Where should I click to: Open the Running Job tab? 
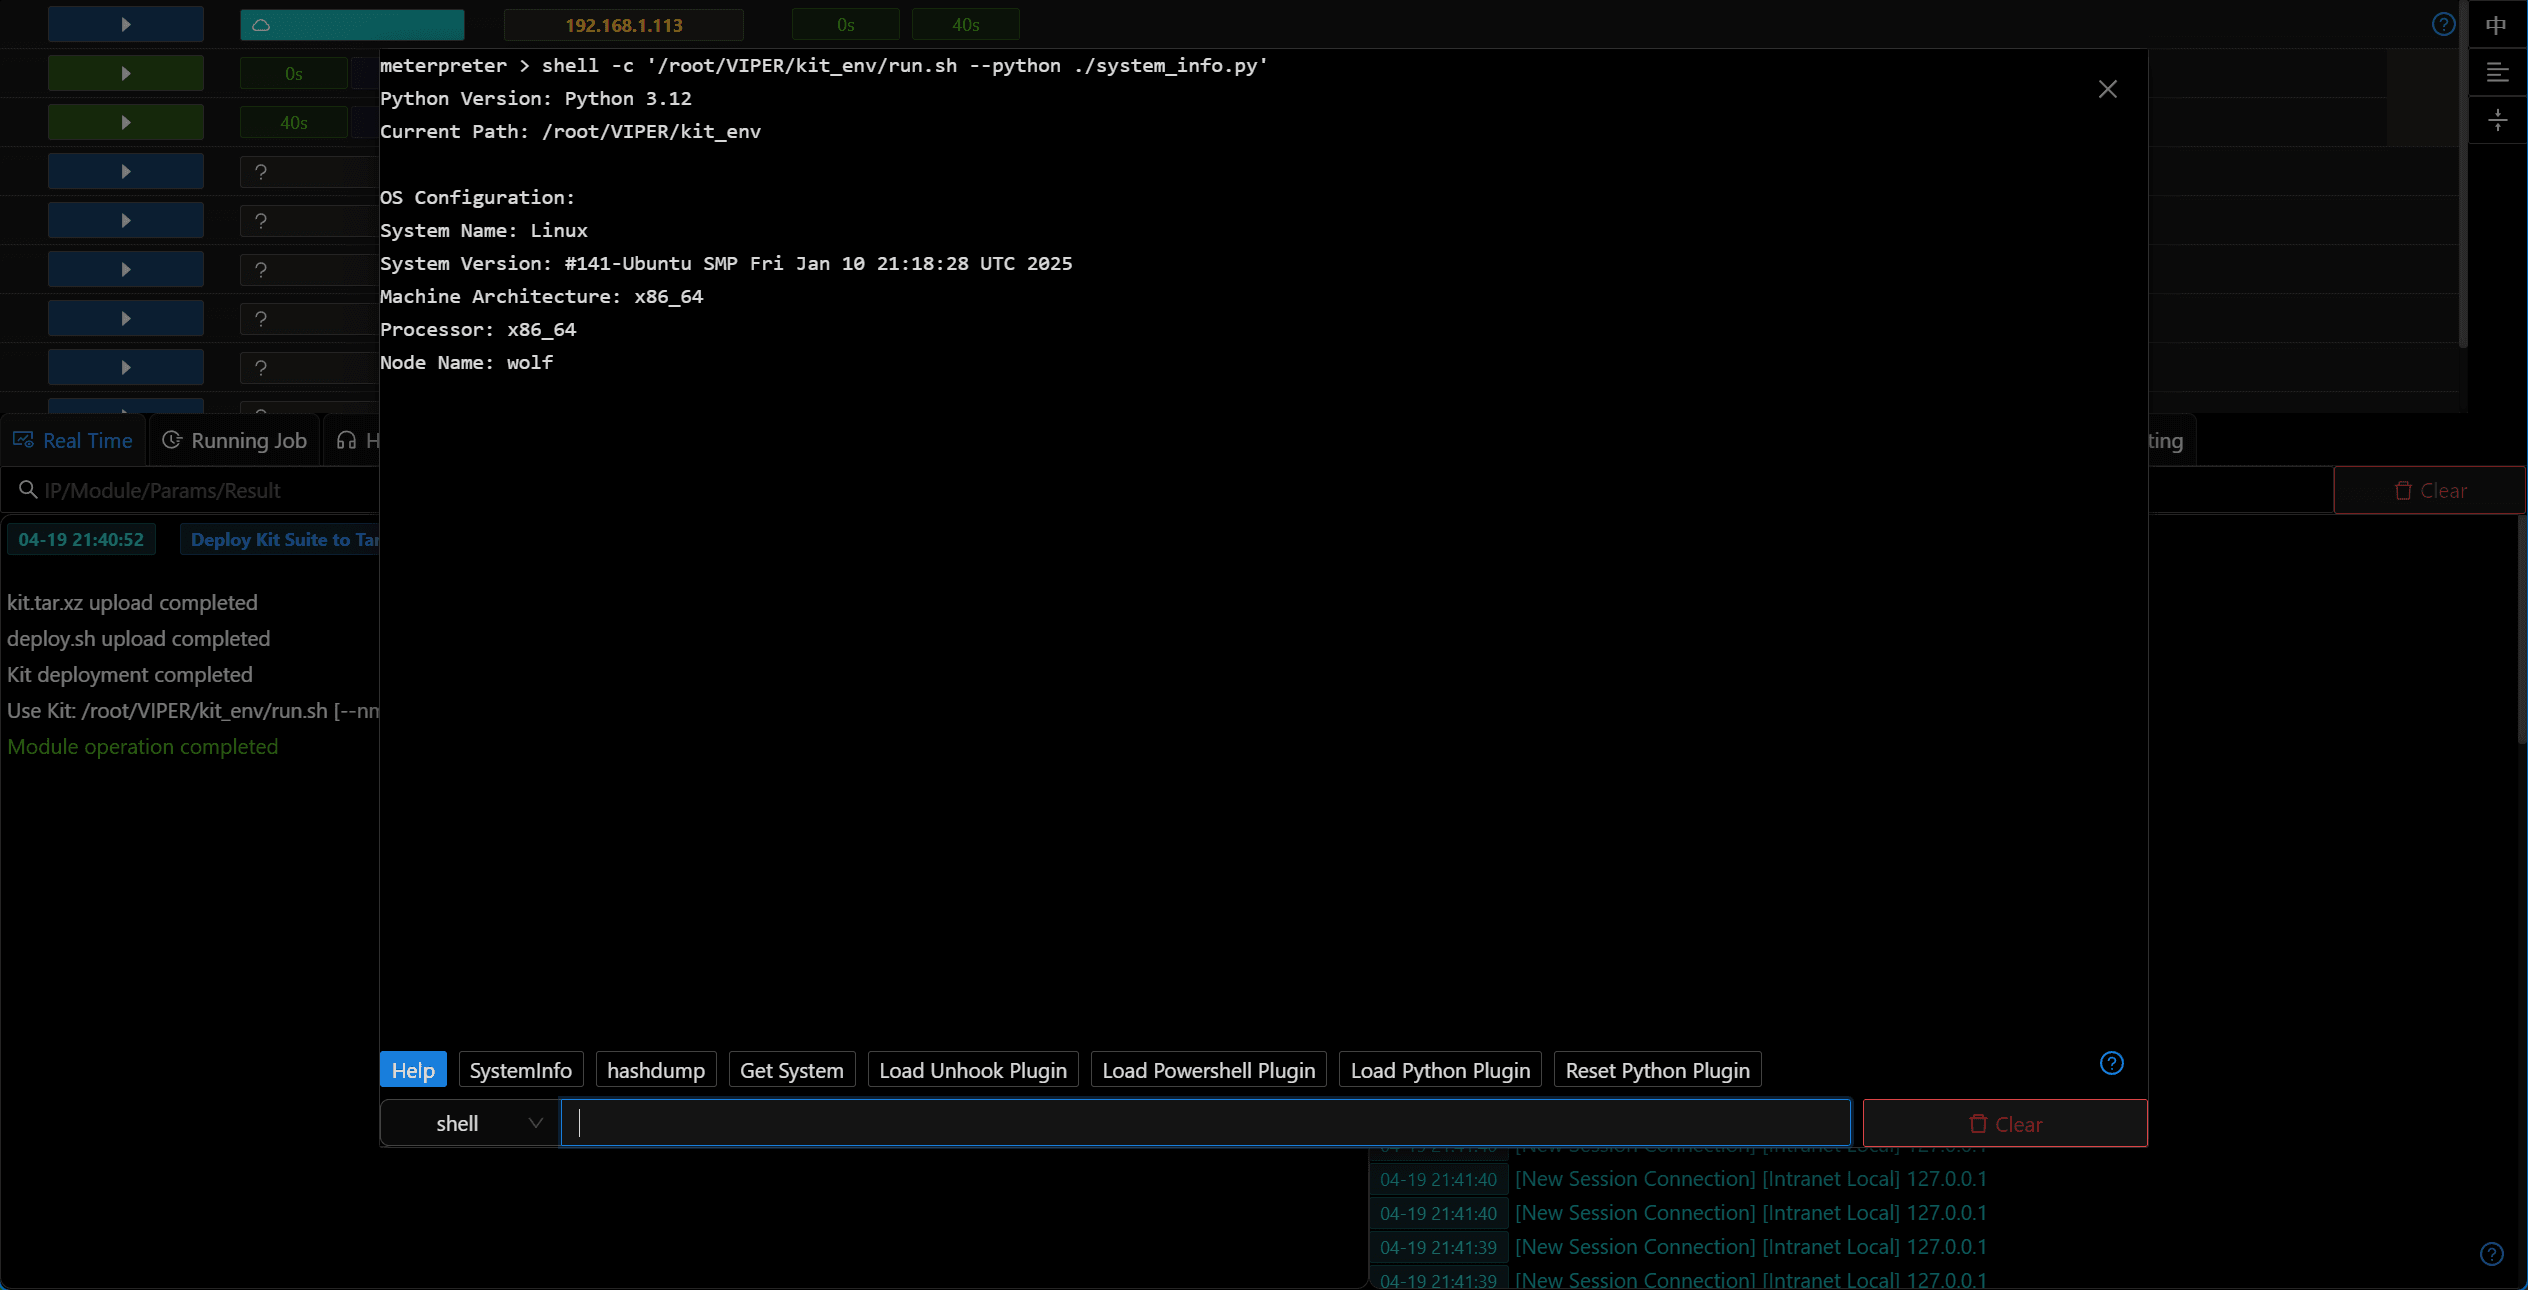[235, 441]
